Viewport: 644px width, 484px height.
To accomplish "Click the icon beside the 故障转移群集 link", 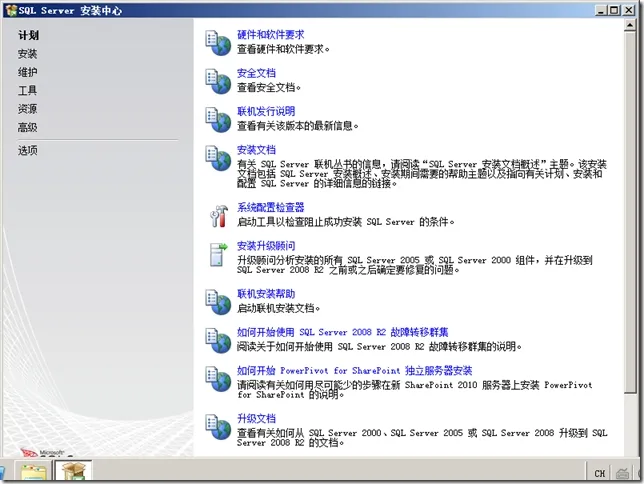I will [218, 340].
